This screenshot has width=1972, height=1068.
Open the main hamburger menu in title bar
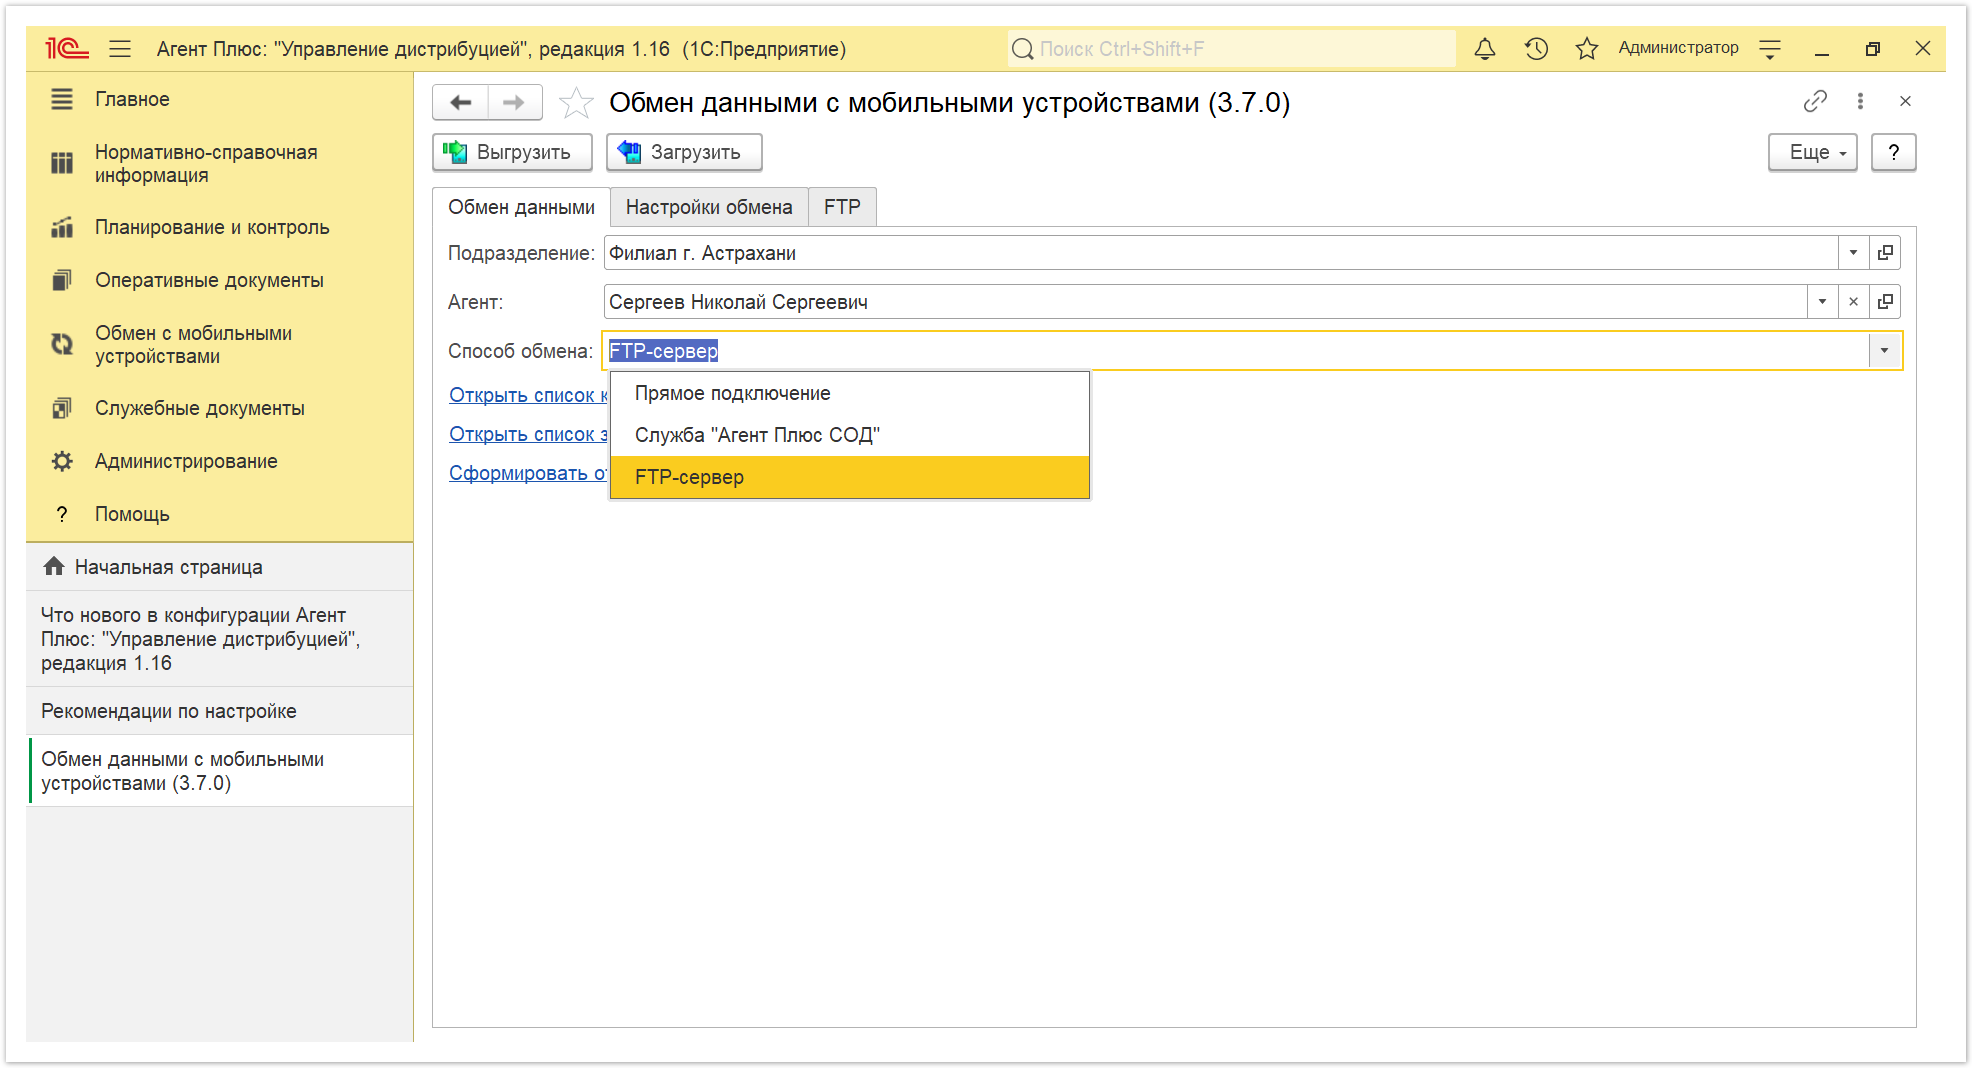[x=120, y=48]
